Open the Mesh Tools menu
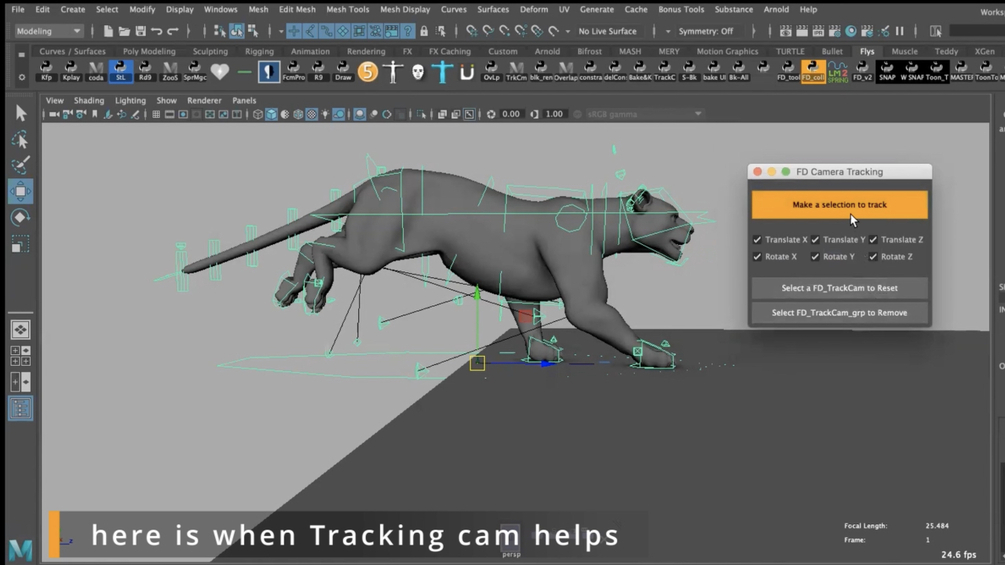Image resolution: width=1005 pixels, height=565 pixels. coord(347,10)
